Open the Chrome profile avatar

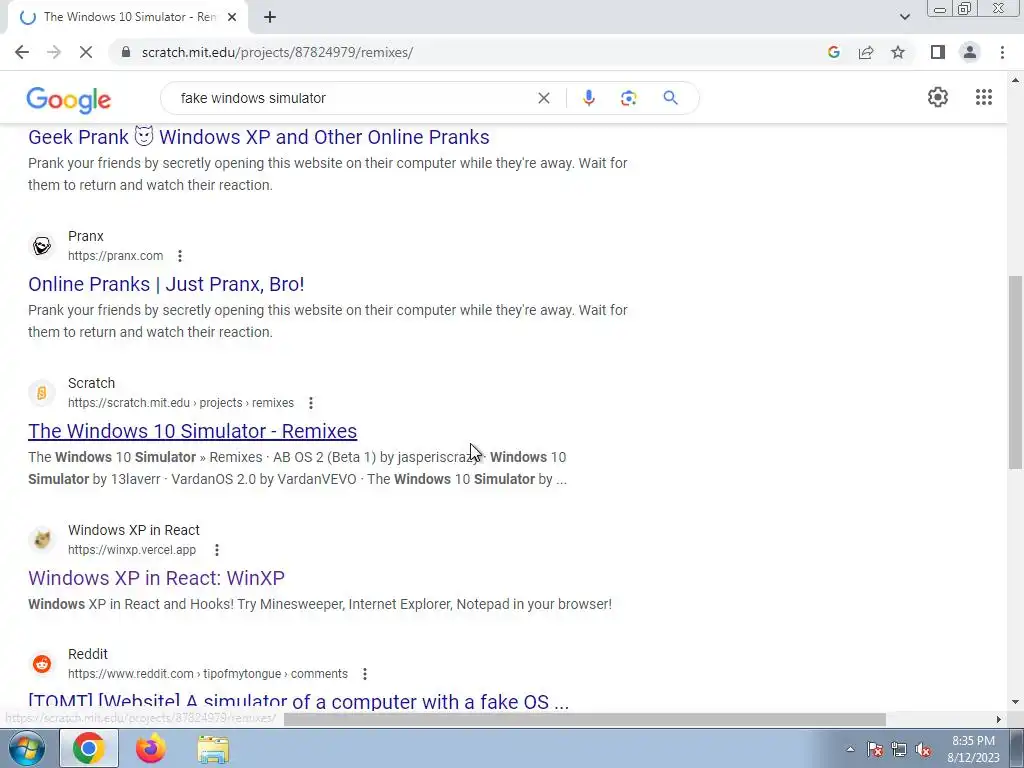coord(970,52)
